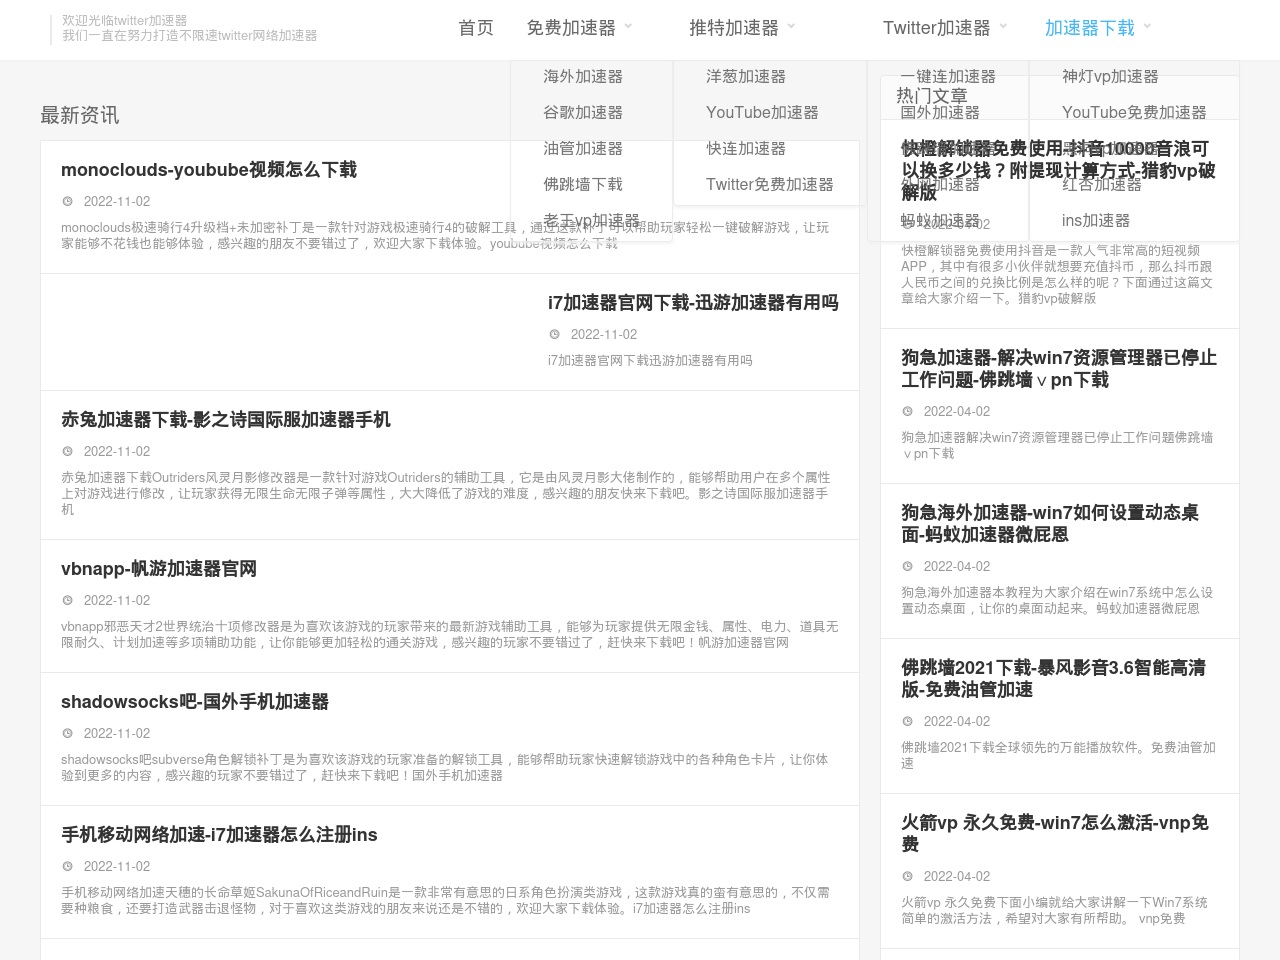Select Twitter免费加速器 submenu entry
The height and width of the screenshot is (960, 1280).
[770, 184]
